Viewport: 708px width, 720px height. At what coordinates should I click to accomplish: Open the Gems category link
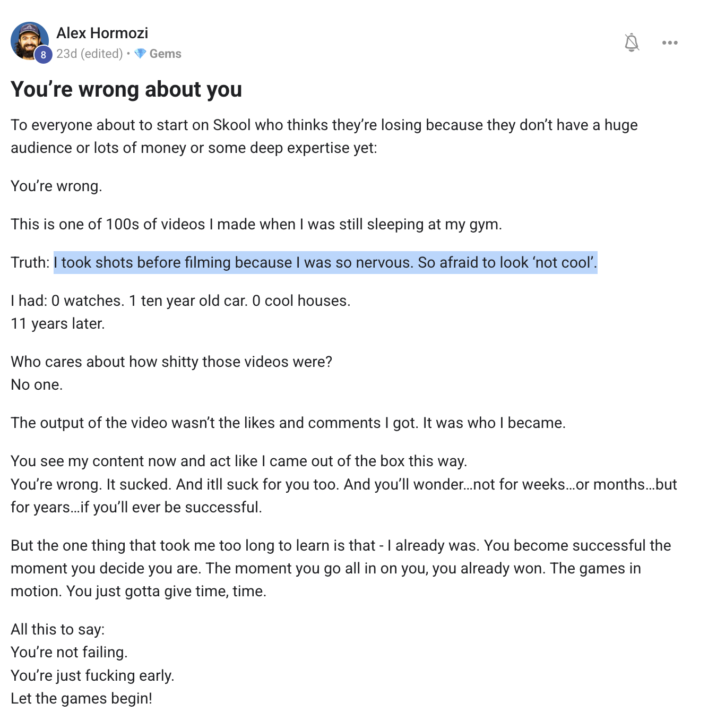point(165,54)
